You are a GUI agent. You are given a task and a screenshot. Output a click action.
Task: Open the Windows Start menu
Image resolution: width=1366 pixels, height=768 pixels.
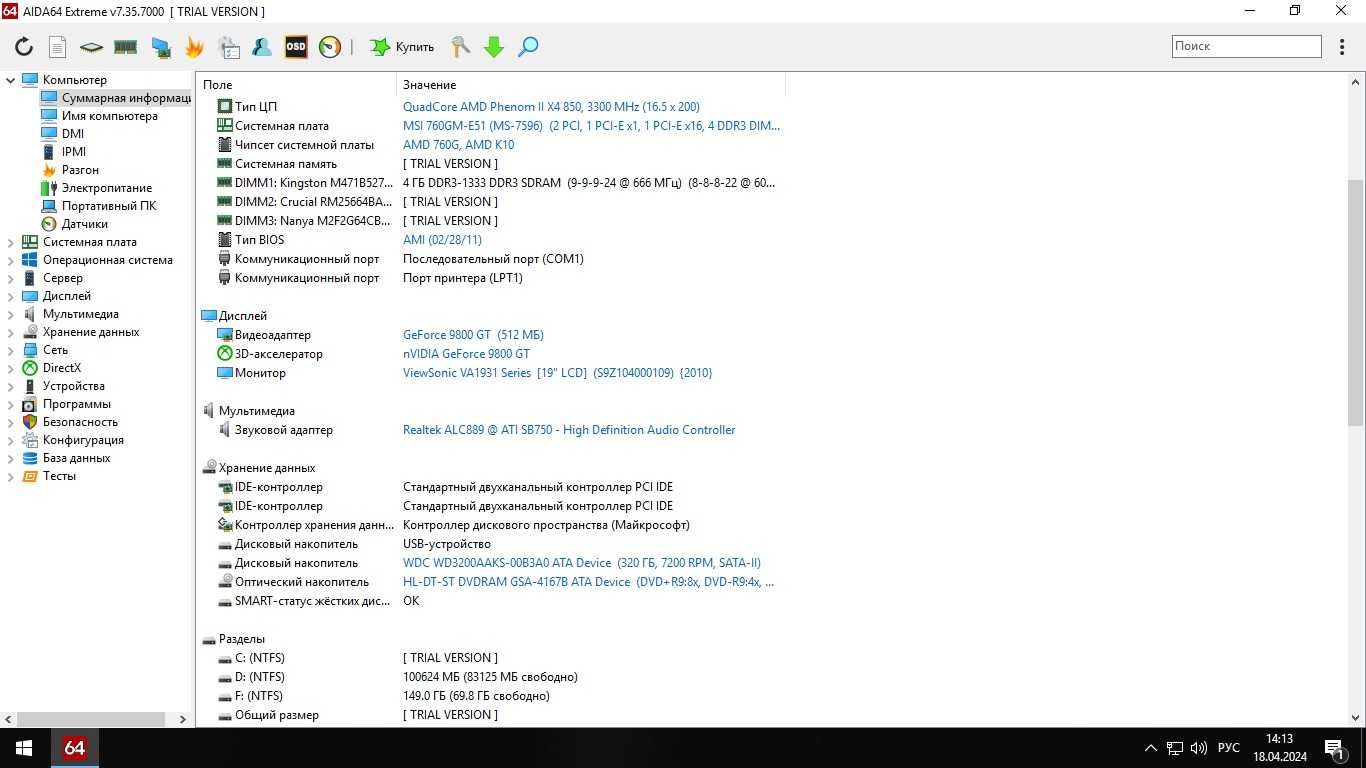pyautogui.click(x=24, y=748)
